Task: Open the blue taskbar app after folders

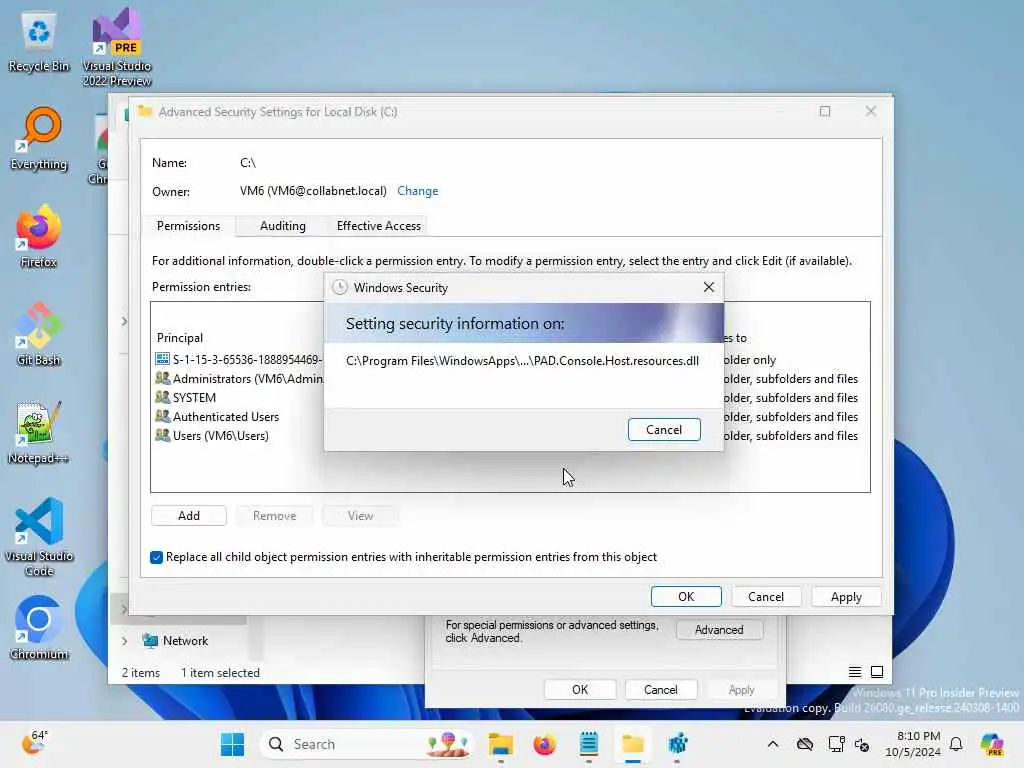Action: coord(677,744)
